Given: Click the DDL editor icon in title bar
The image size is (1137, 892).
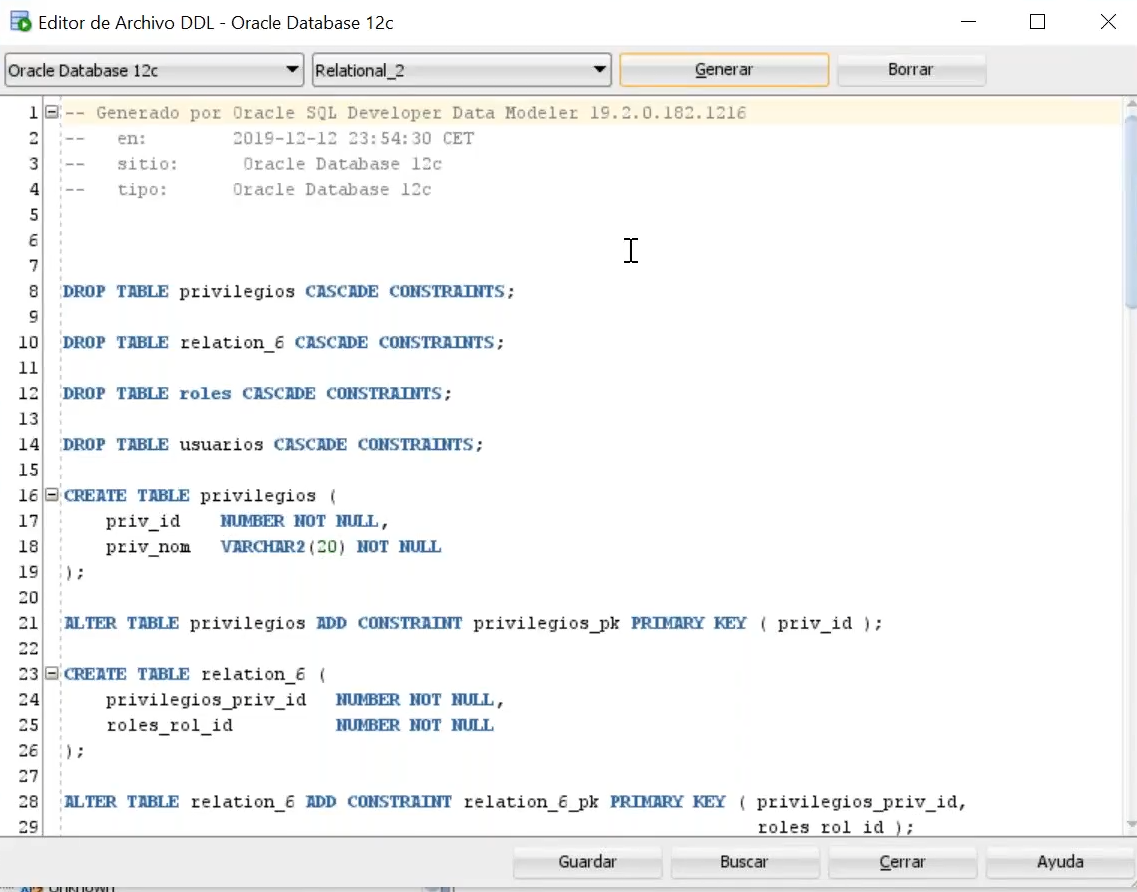Looking at the screenshot, I should (x=19, y=21).
